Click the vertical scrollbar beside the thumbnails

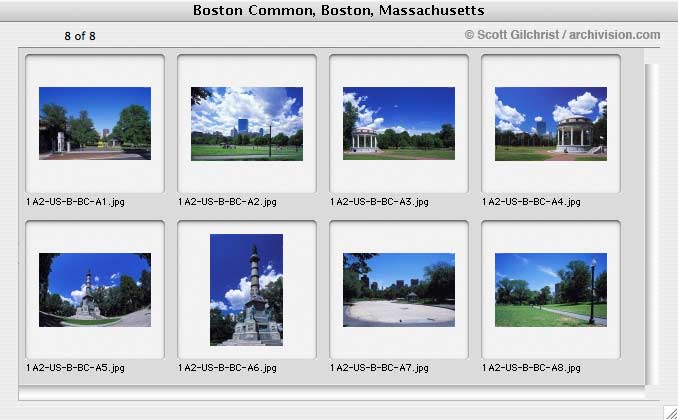651,224
